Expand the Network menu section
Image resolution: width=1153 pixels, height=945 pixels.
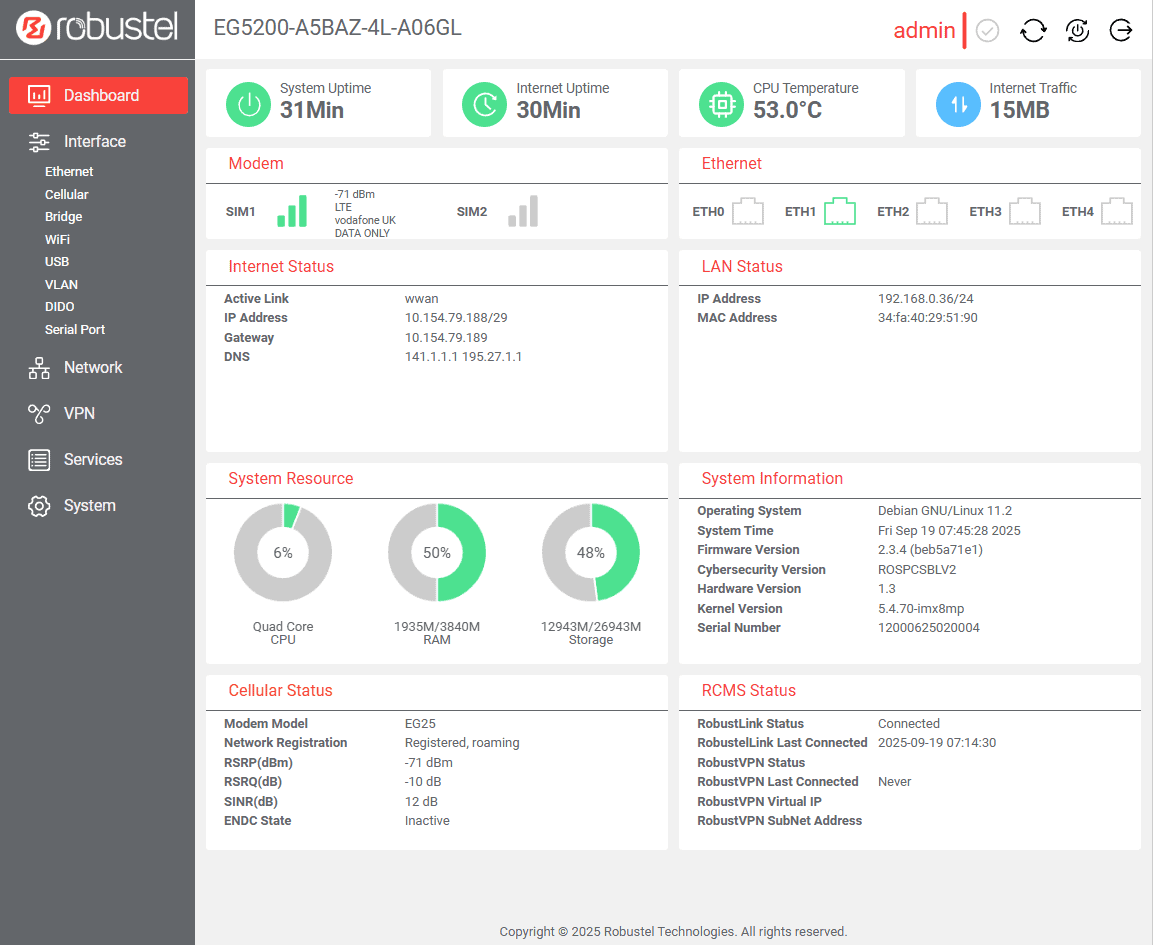click(92, 368)
